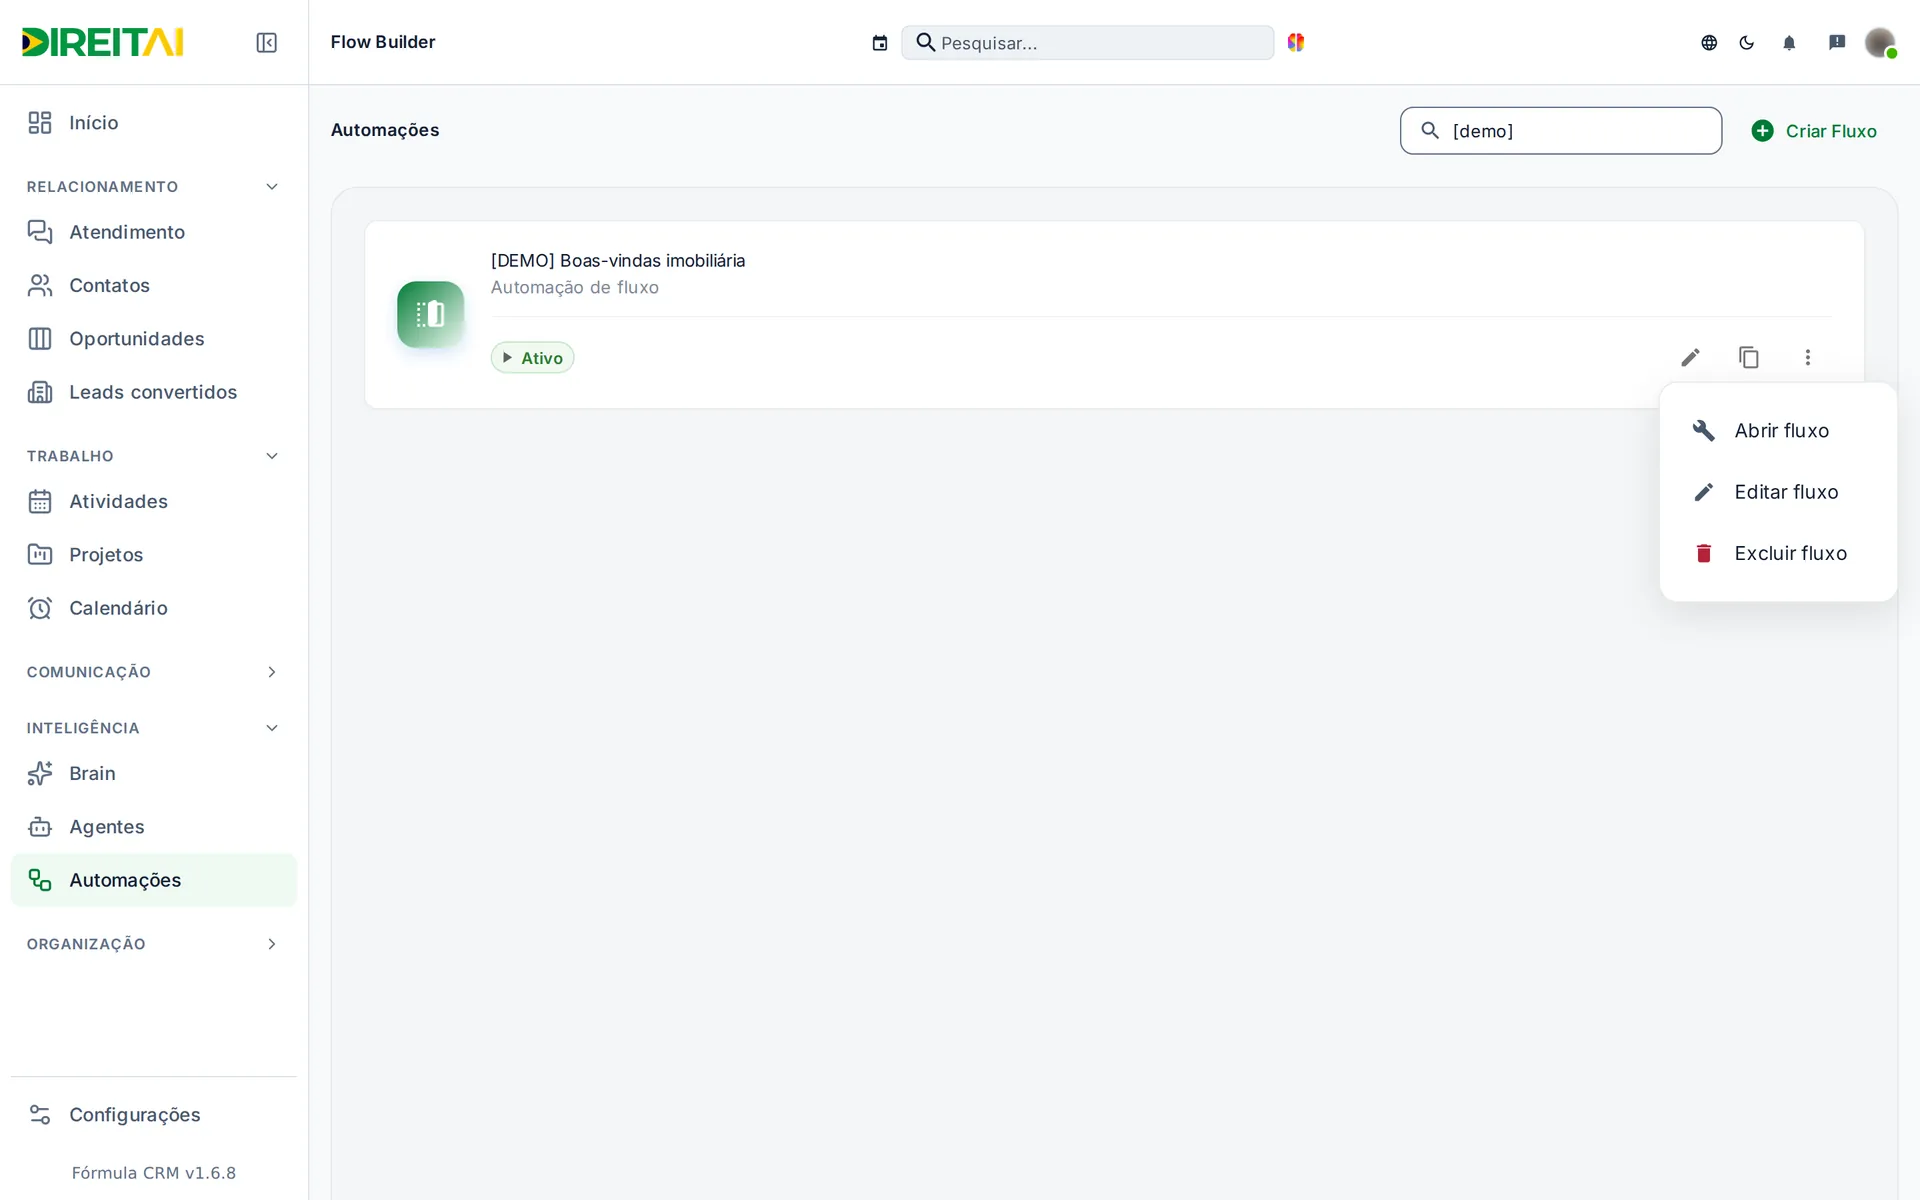The height and width of the screenshot is (1200, 1920).
Task: Open the three-dot flow options menu
Action: [1808, 357]
